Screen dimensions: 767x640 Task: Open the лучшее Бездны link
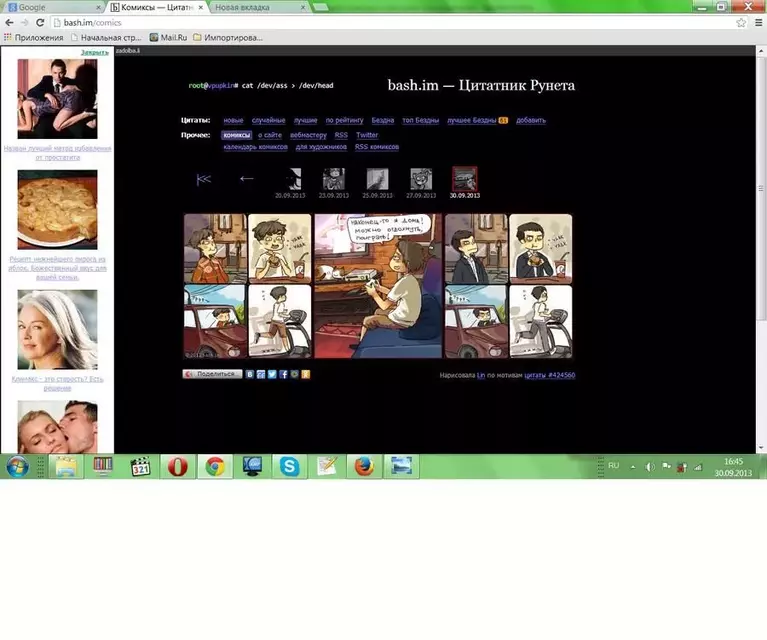pyautogui.click(x=472, y=120)
